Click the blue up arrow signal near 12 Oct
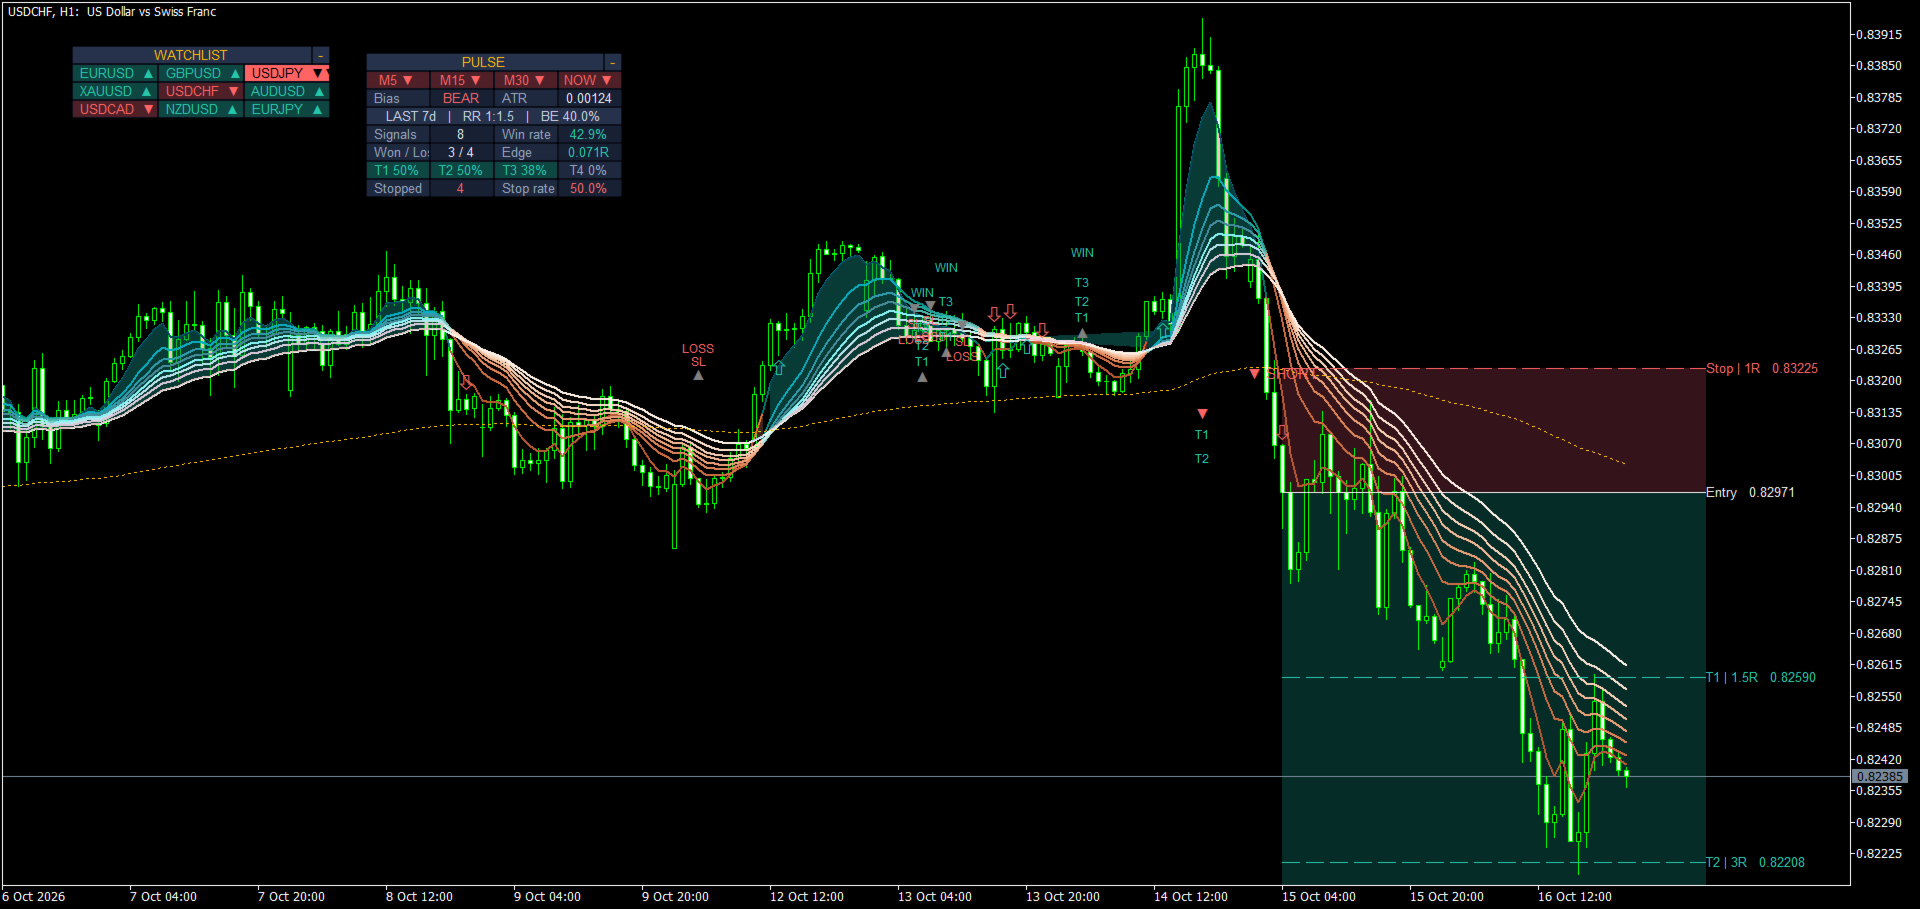This screenshot has height=909, width=1920. [779, 368]
